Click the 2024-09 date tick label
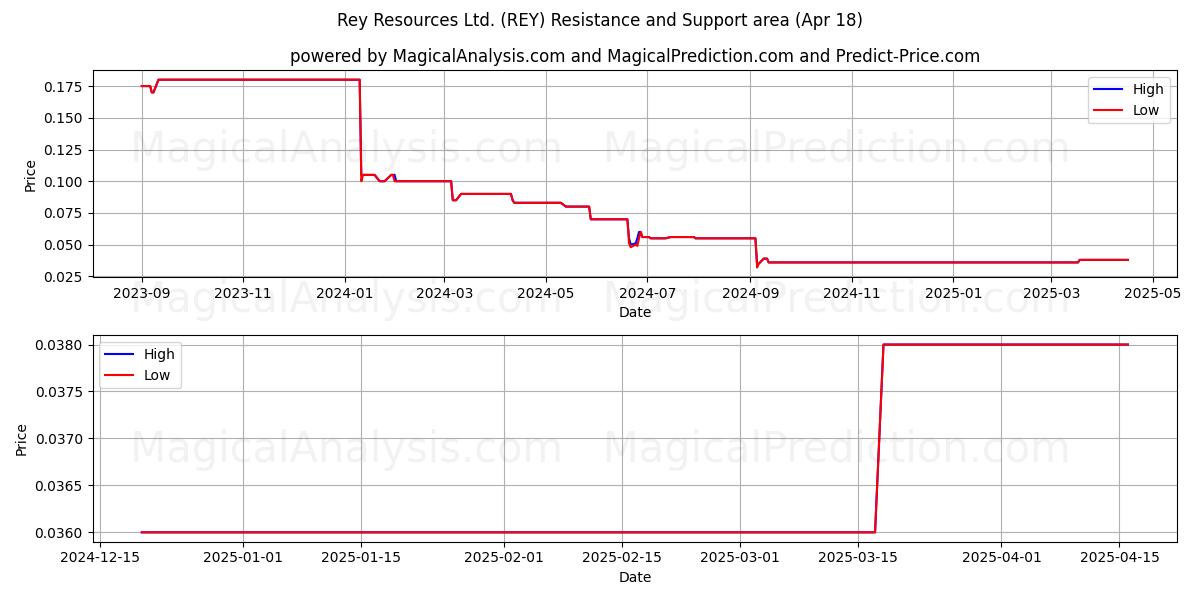Screen dimensions: 1200x600 click(x=749, y=293)
